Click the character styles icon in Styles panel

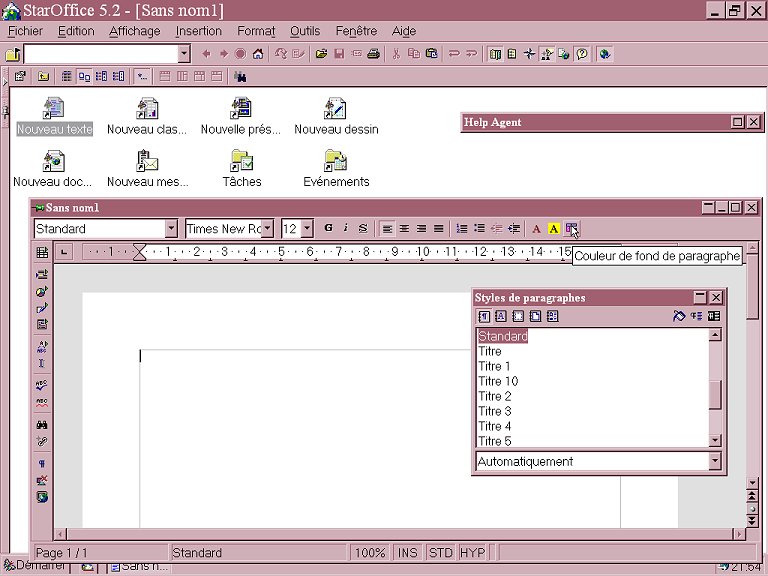(501, 316)
